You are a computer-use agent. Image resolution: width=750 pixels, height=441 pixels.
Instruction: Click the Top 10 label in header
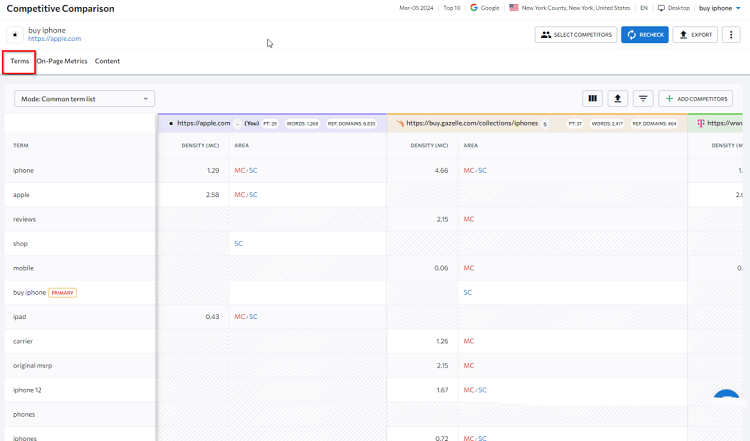pyautogui.click(x=452, y=8)
